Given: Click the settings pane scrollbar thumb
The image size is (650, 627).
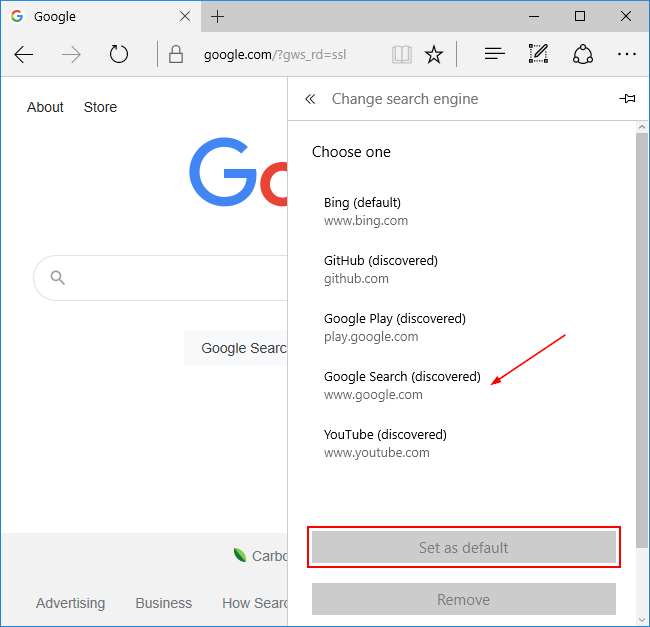Looking at the screenshot, I should [642, 340].
